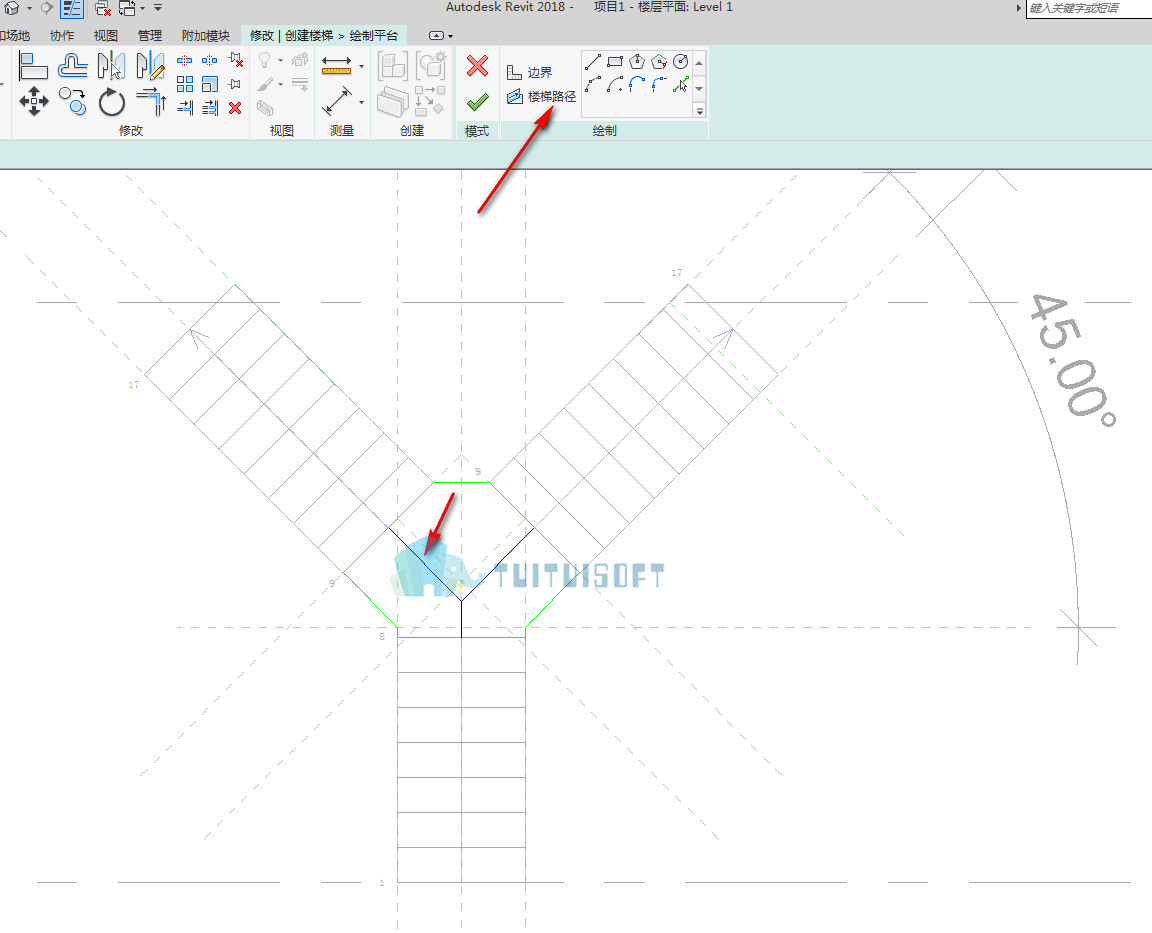
Task: Choose the Line draw tool
Action: pyautogui.click(x=593, y=62)
